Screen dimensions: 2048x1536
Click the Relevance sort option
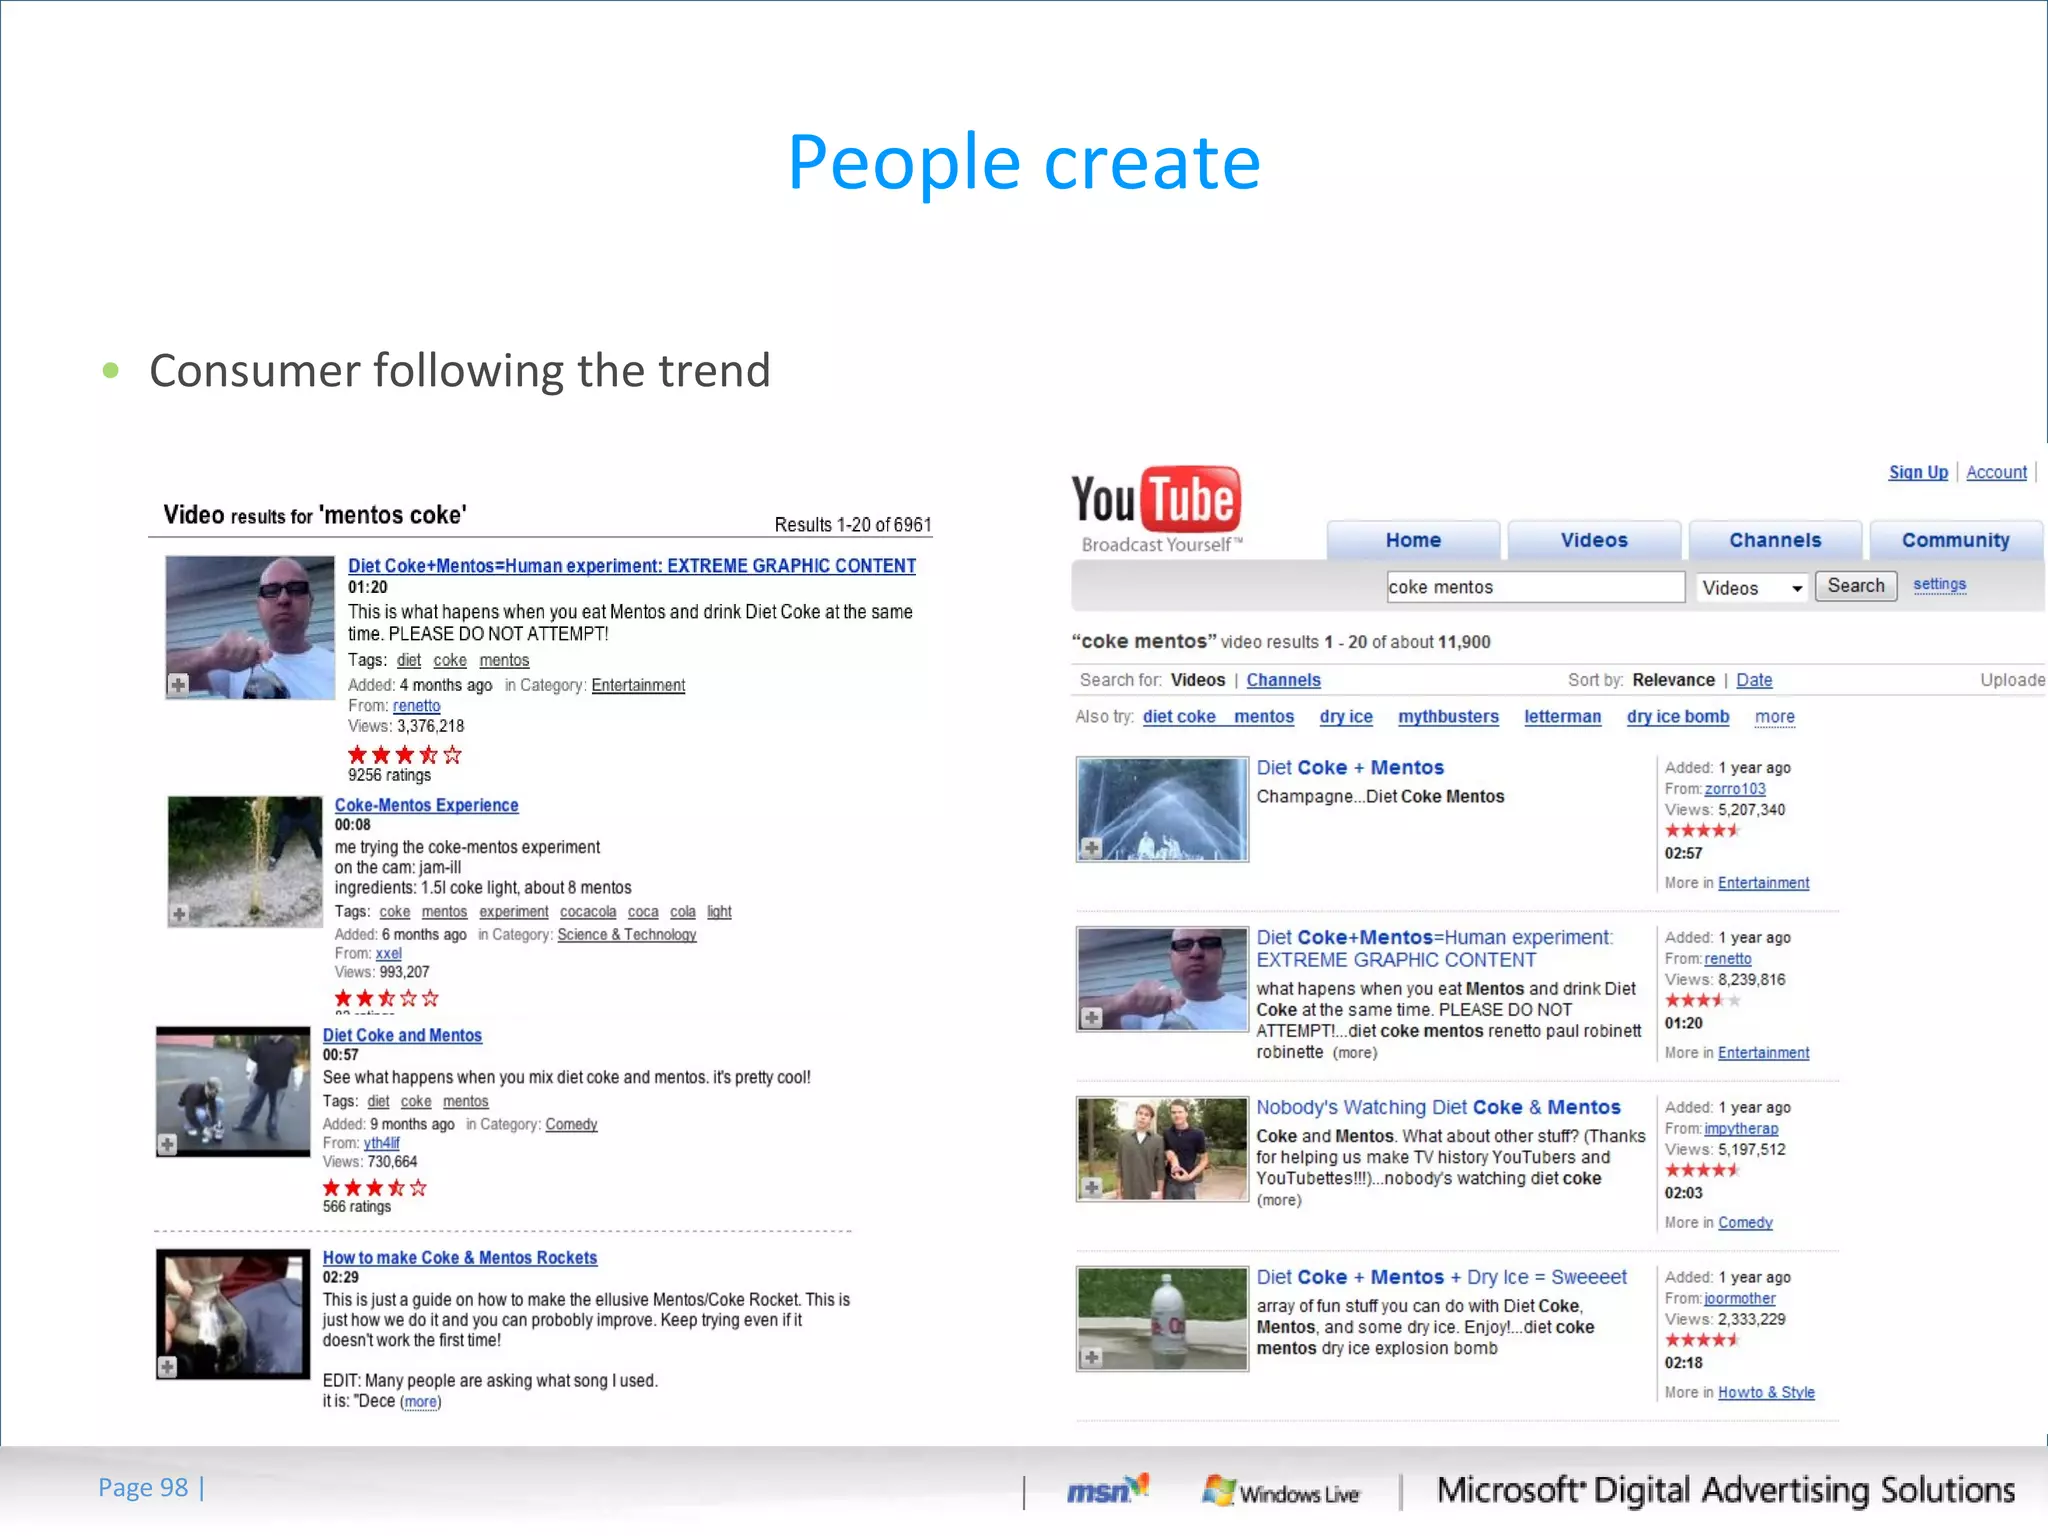[x=1673, y=680]
